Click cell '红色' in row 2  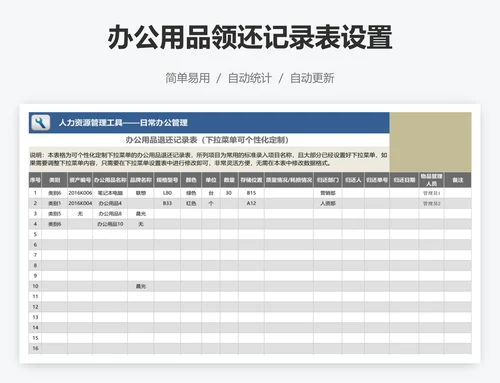(x=191, y=203)
